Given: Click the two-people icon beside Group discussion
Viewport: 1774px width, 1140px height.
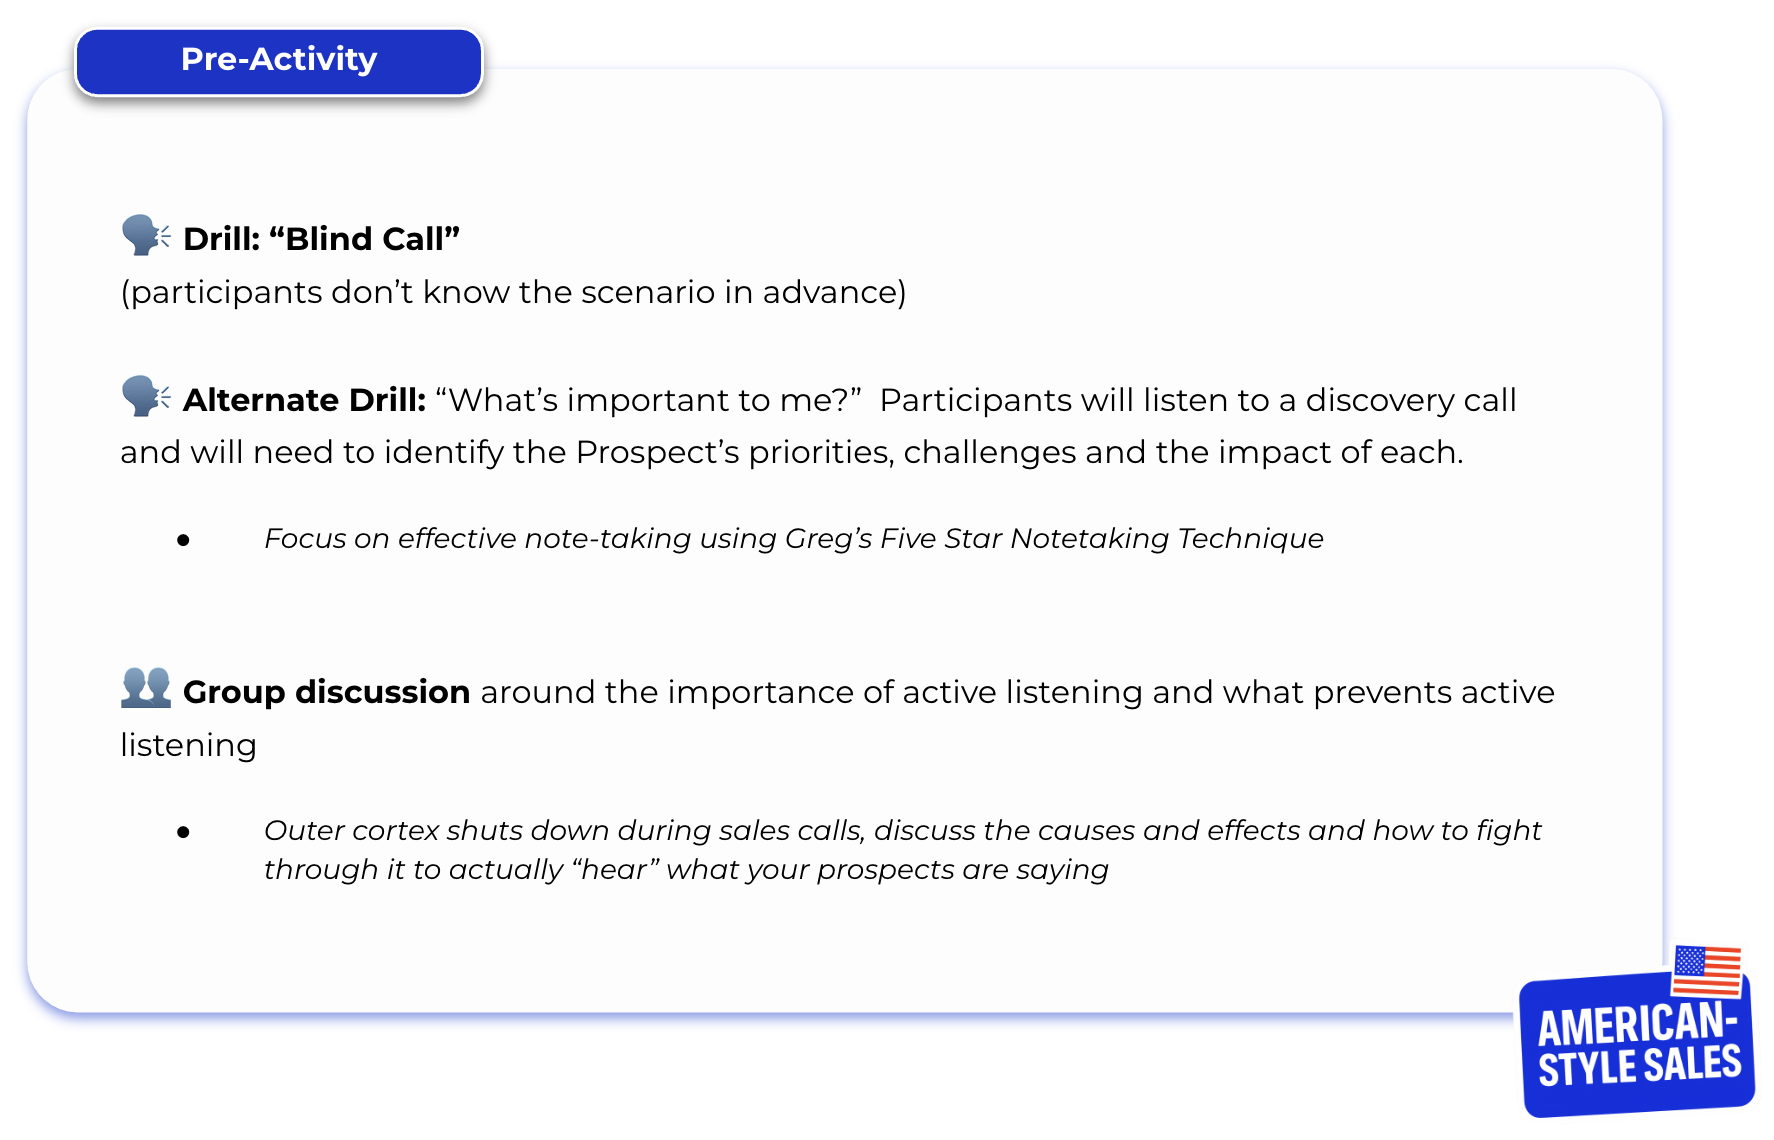Looking at the screenshot, I should 146,689.
